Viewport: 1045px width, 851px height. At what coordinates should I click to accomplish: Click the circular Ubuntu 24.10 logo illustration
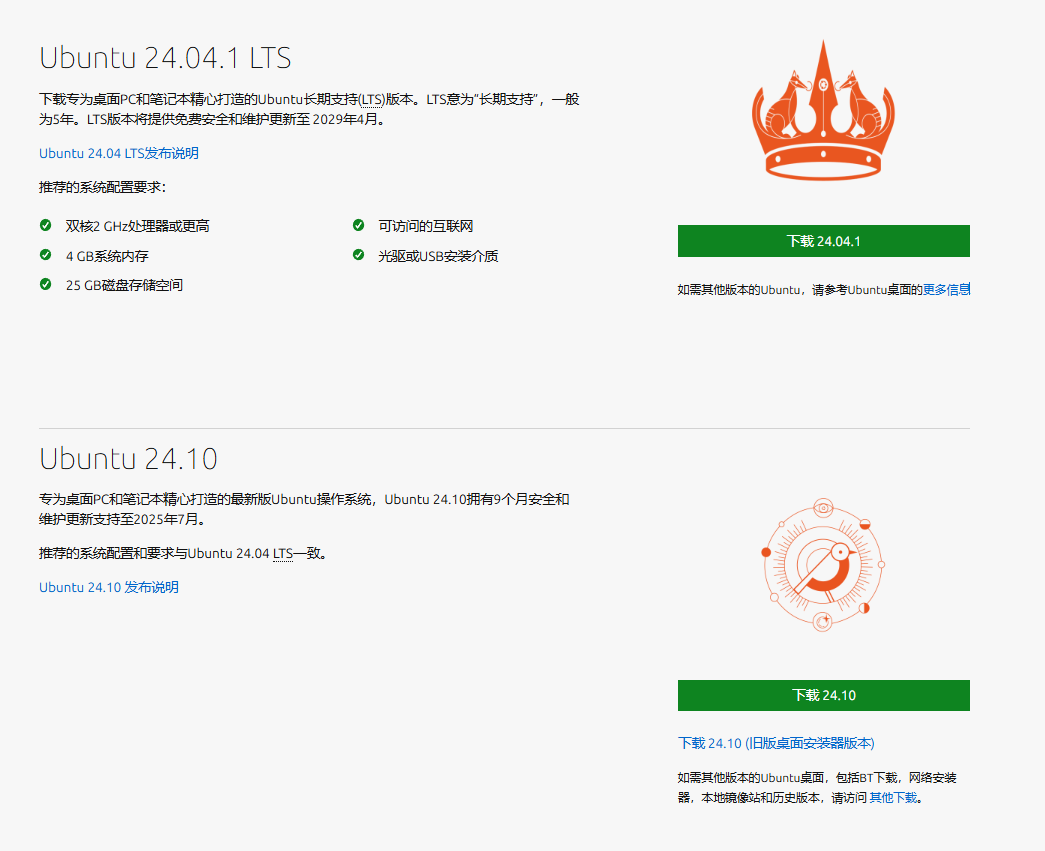click(x=823, y=564)
